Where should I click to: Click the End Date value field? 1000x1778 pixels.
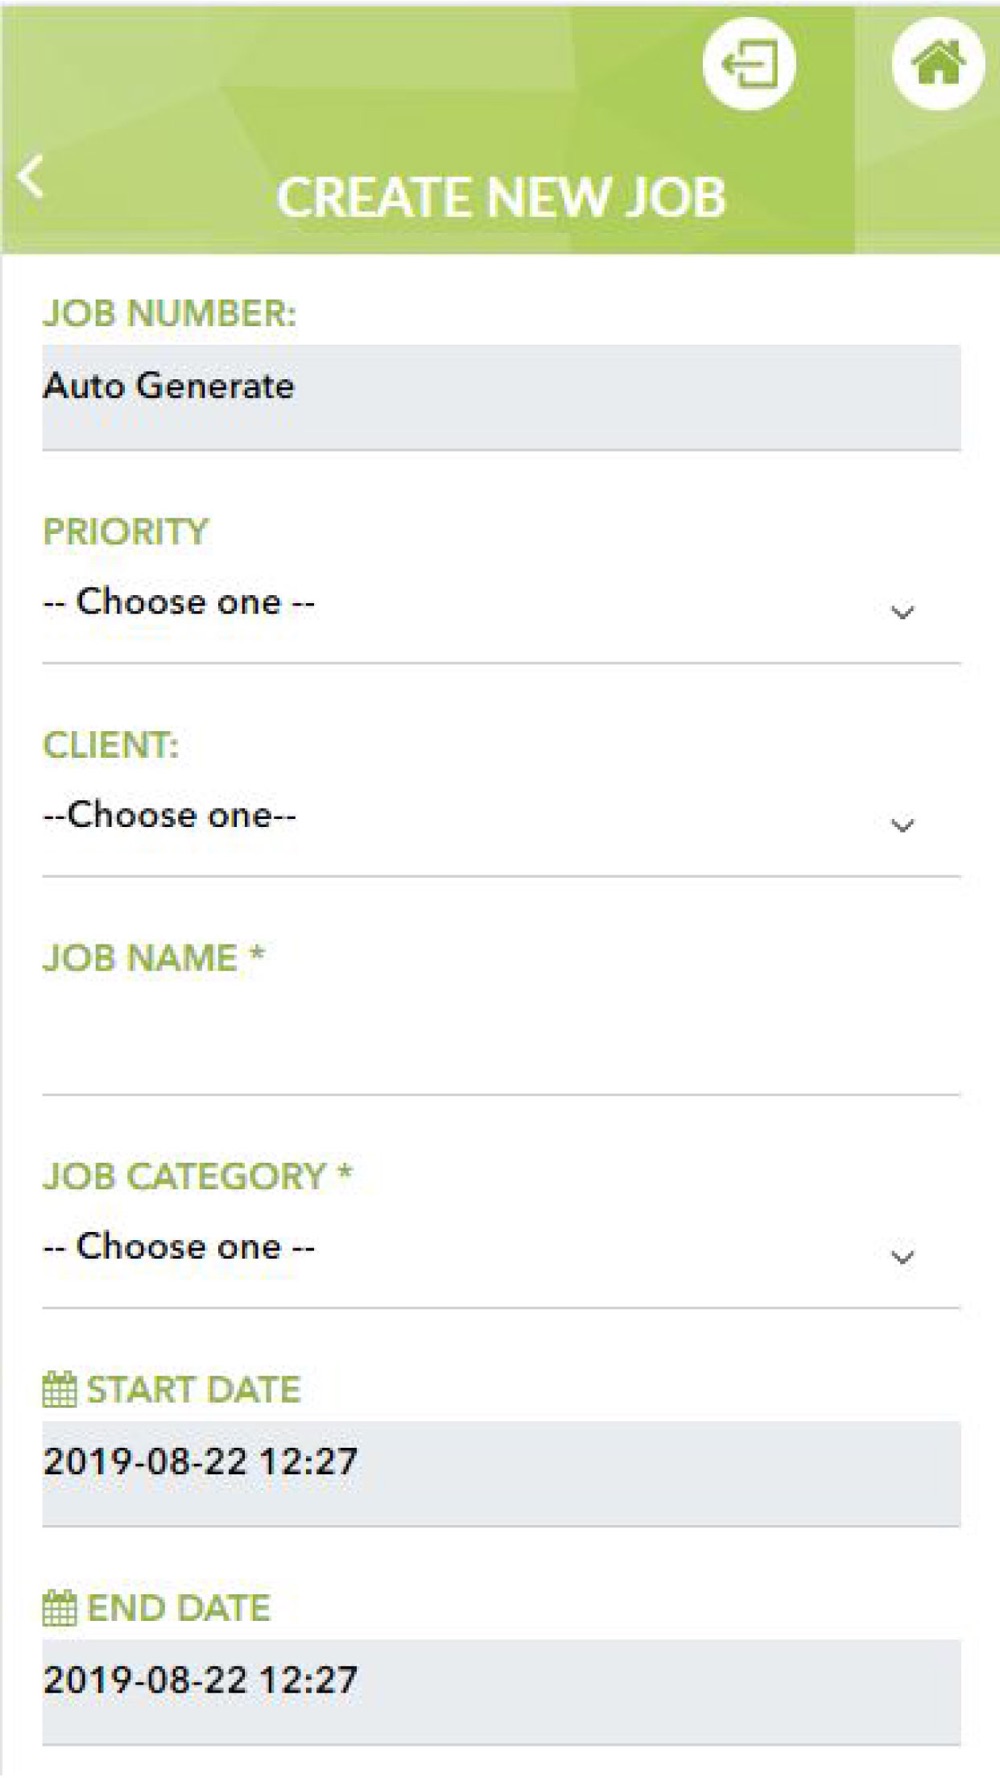[x=501, y=1692]
